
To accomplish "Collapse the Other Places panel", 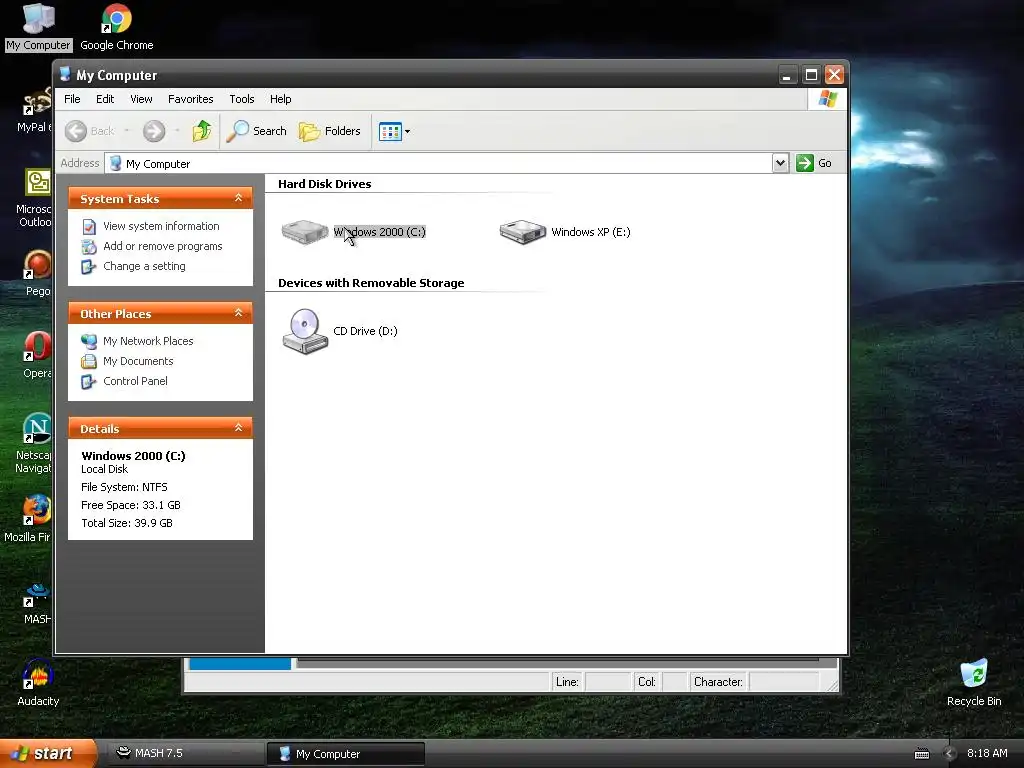I will (x=238, y=313).
